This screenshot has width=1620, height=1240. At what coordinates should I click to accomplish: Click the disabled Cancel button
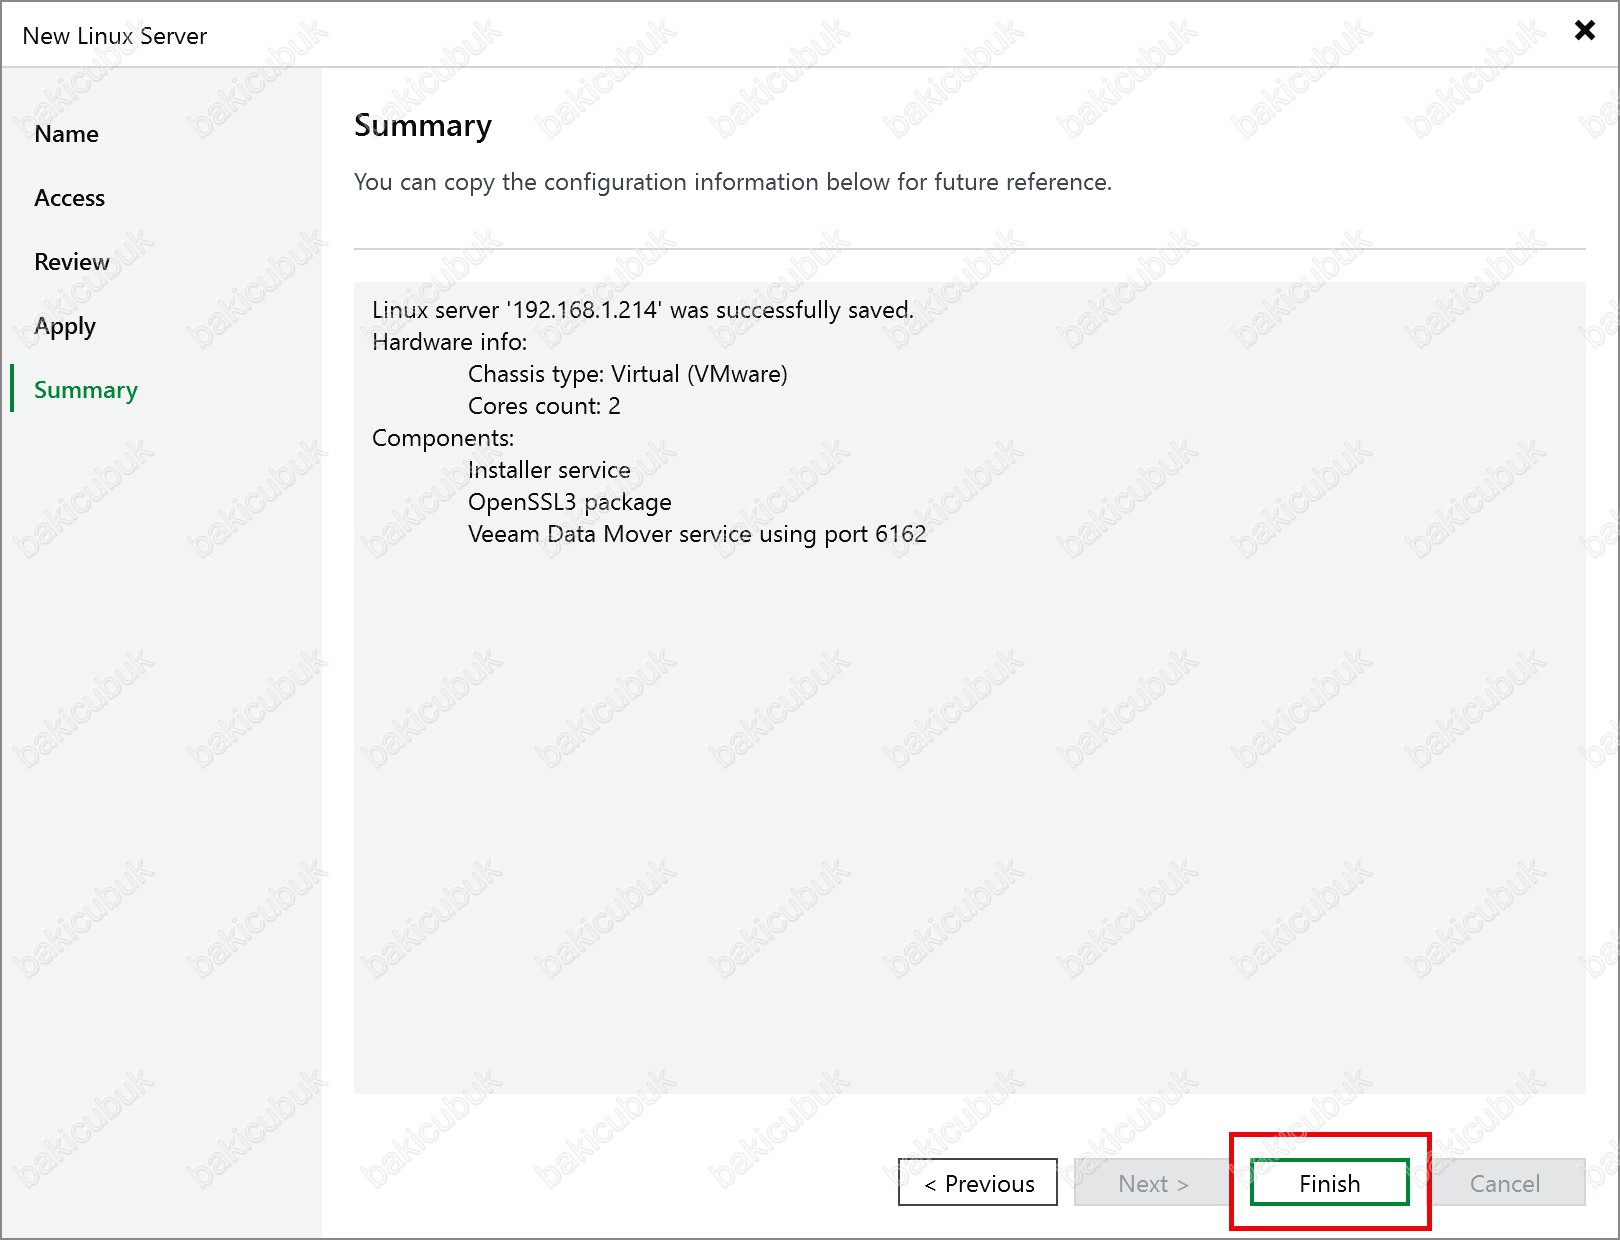pyautogui.click(x=1504, y=1183)
